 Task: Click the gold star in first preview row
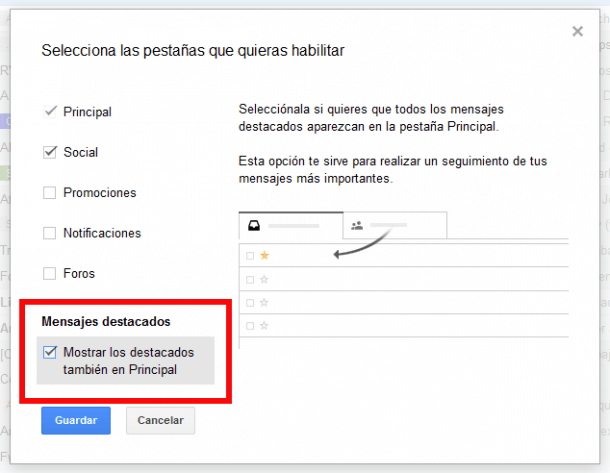(265, 256)
